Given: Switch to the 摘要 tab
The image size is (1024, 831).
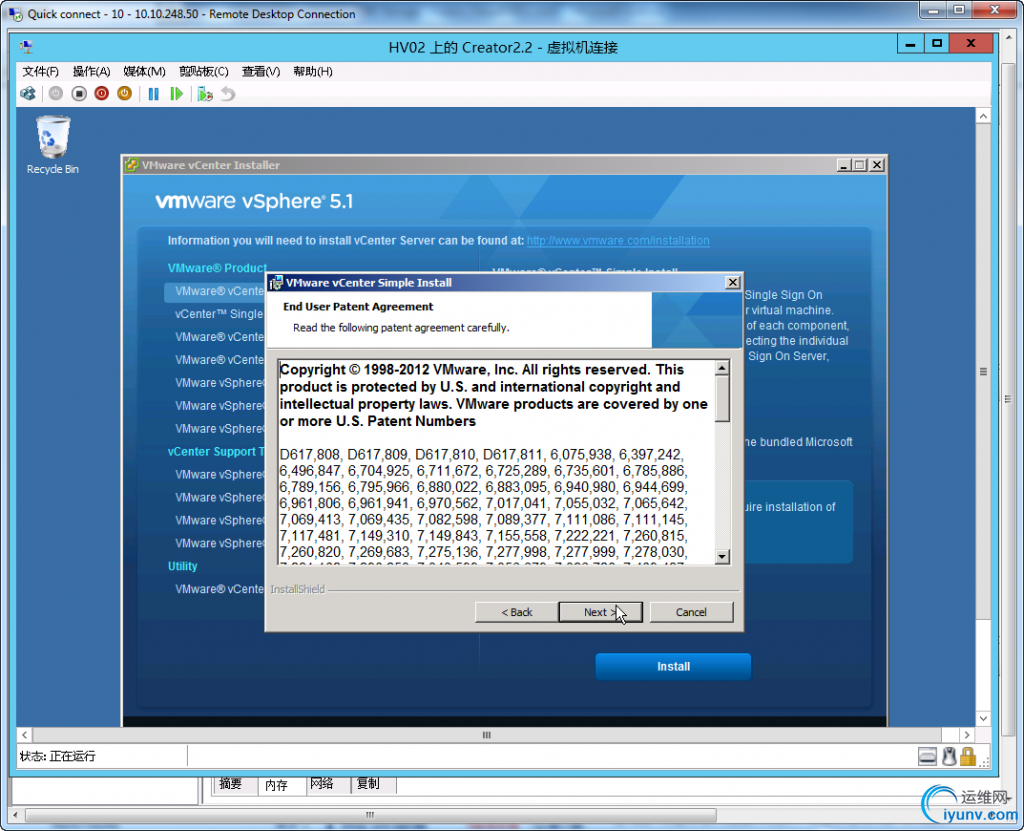Looking at the screenshot, I should 231,785.
